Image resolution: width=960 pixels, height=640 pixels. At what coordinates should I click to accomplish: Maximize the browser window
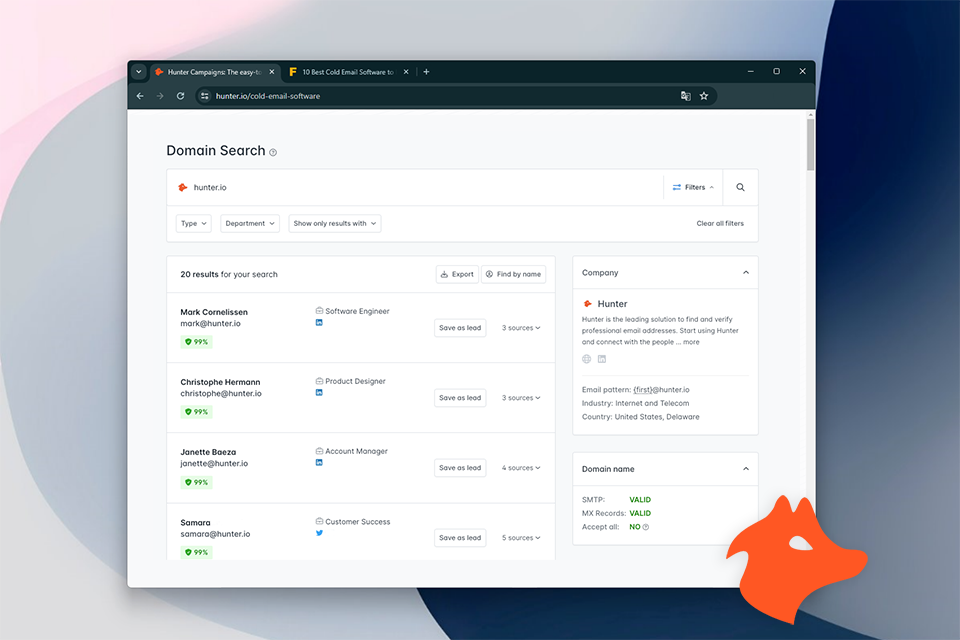click(776, 72)
